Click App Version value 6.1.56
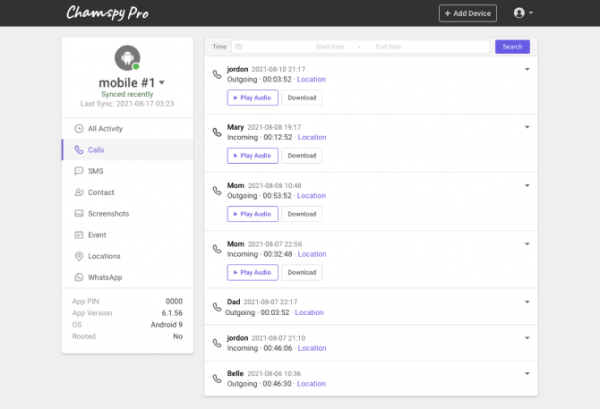600x409 pixels. tap(172, 313)
